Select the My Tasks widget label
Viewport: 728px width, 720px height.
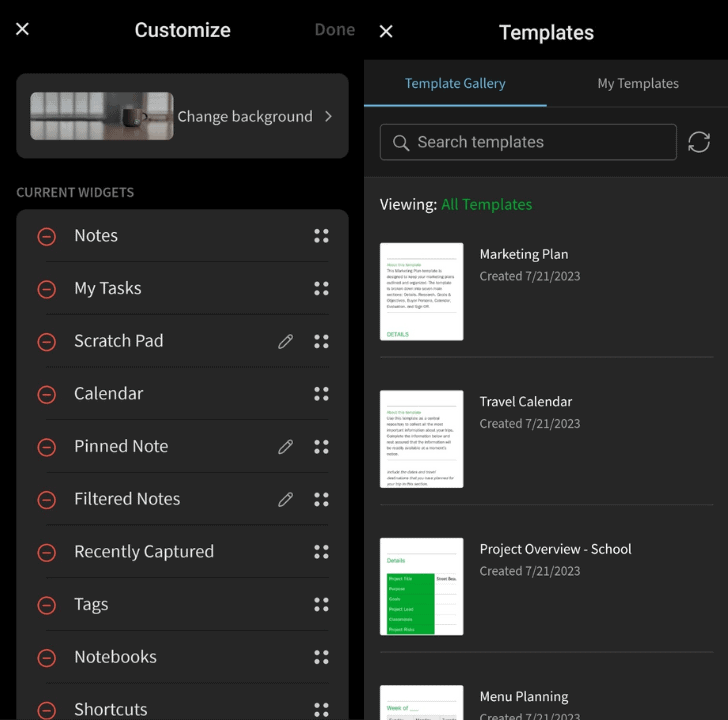(108, 289)
